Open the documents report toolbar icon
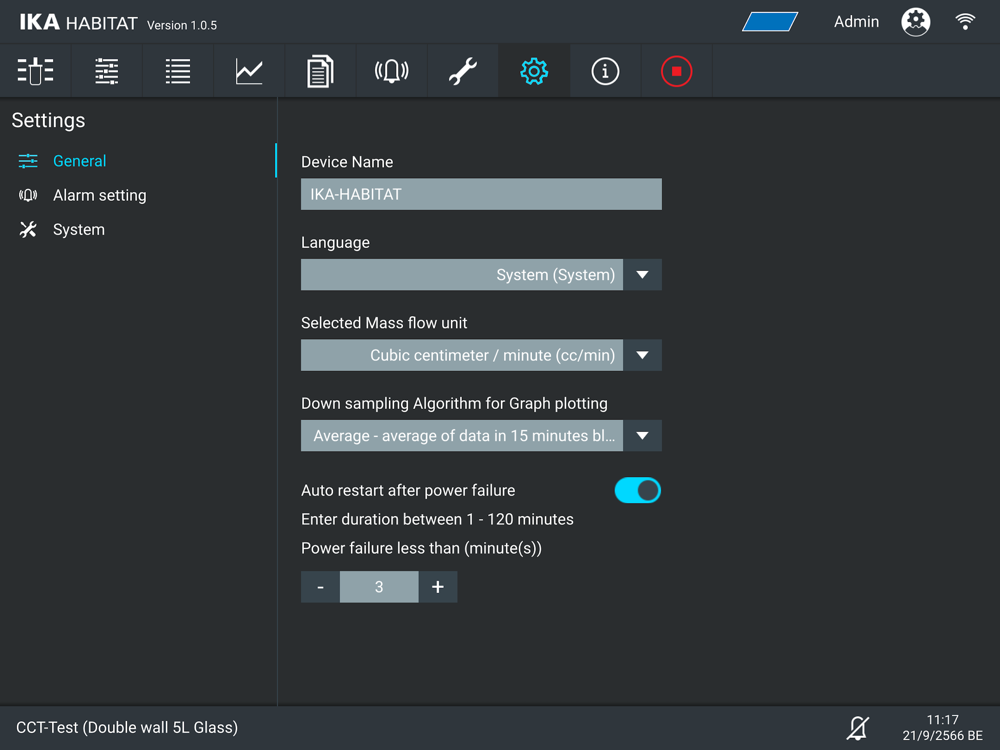Screen dimensions: 1000x750 point(320,71)
